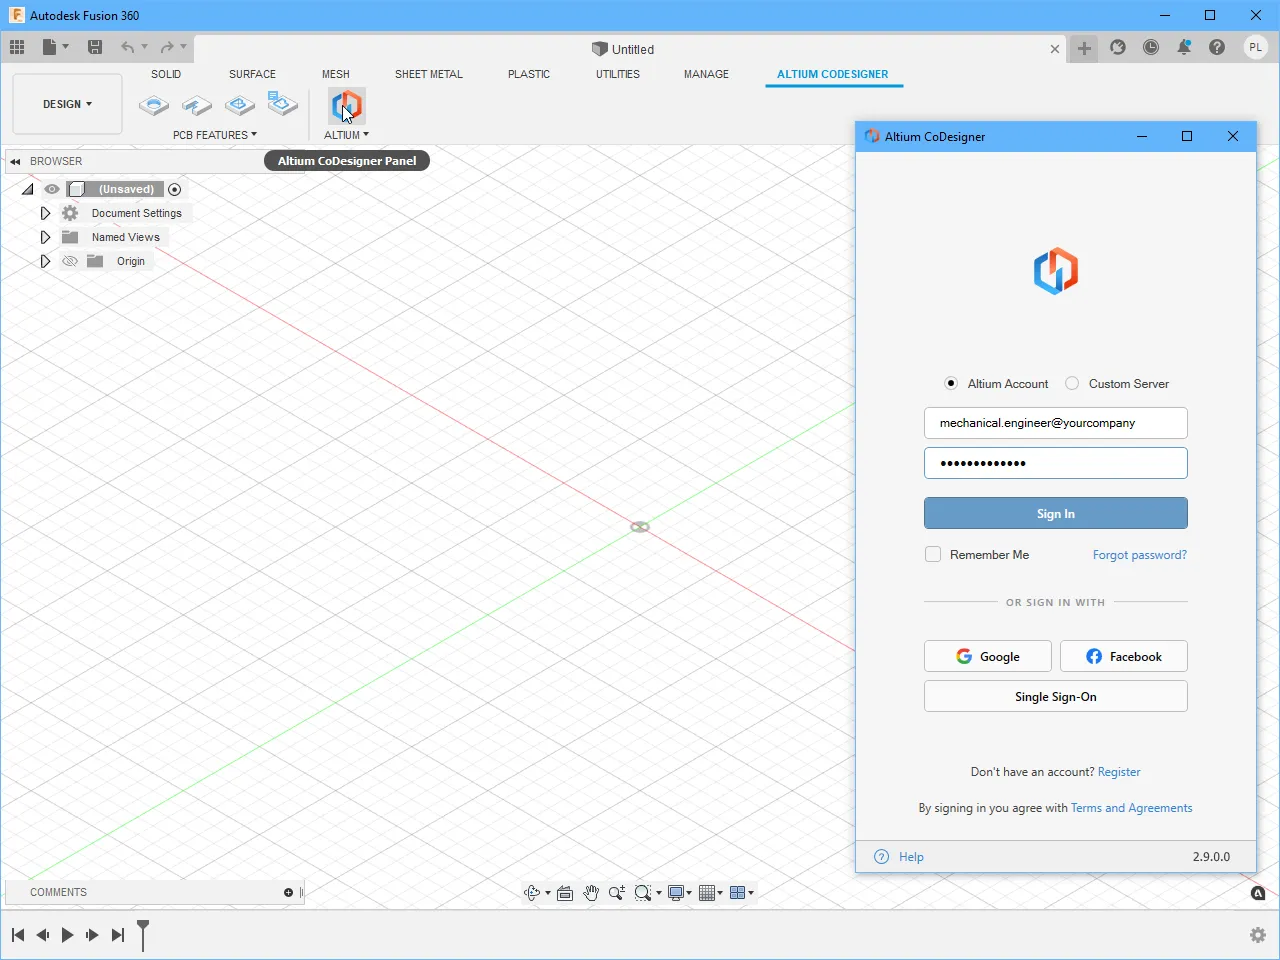Click the password input field
Image resolution: width=1280 pixels, height=960 pixels.
1056,463
